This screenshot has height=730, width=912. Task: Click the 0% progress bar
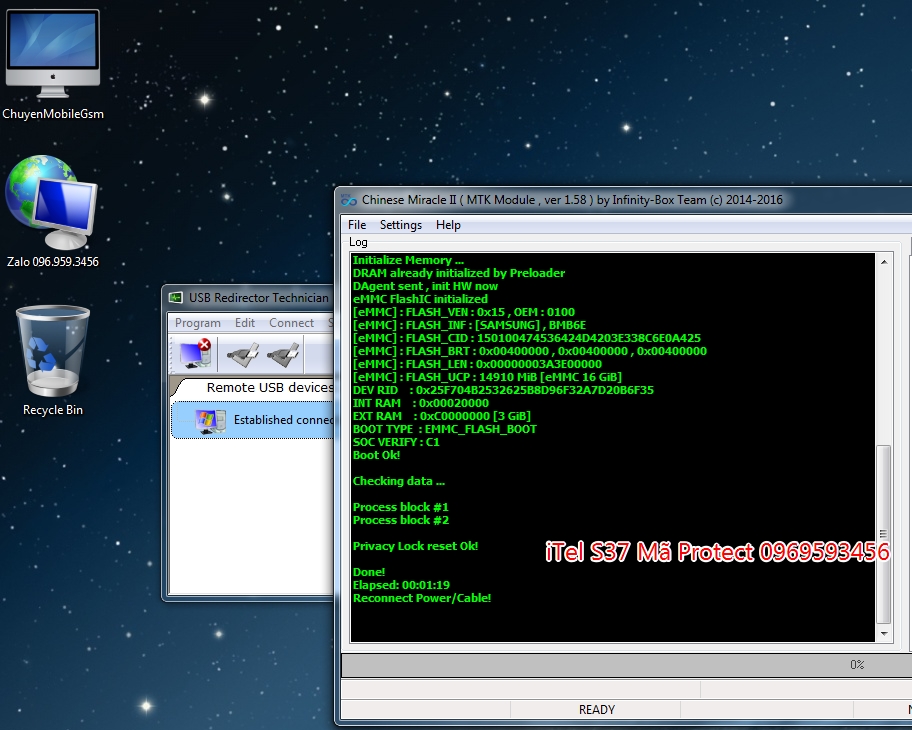626,665
